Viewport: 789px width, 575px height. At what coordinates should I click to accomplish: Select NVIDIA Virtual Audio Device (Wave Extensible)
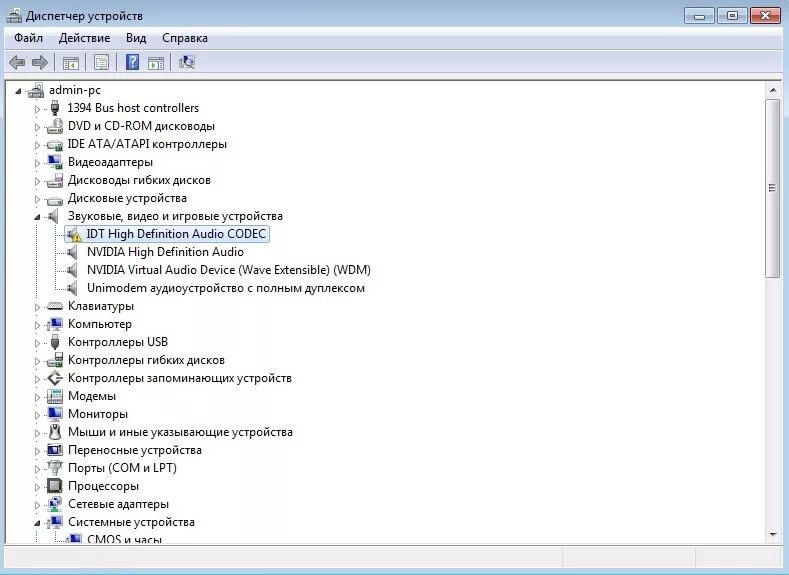pyautogui.click(x=228, y=270)
